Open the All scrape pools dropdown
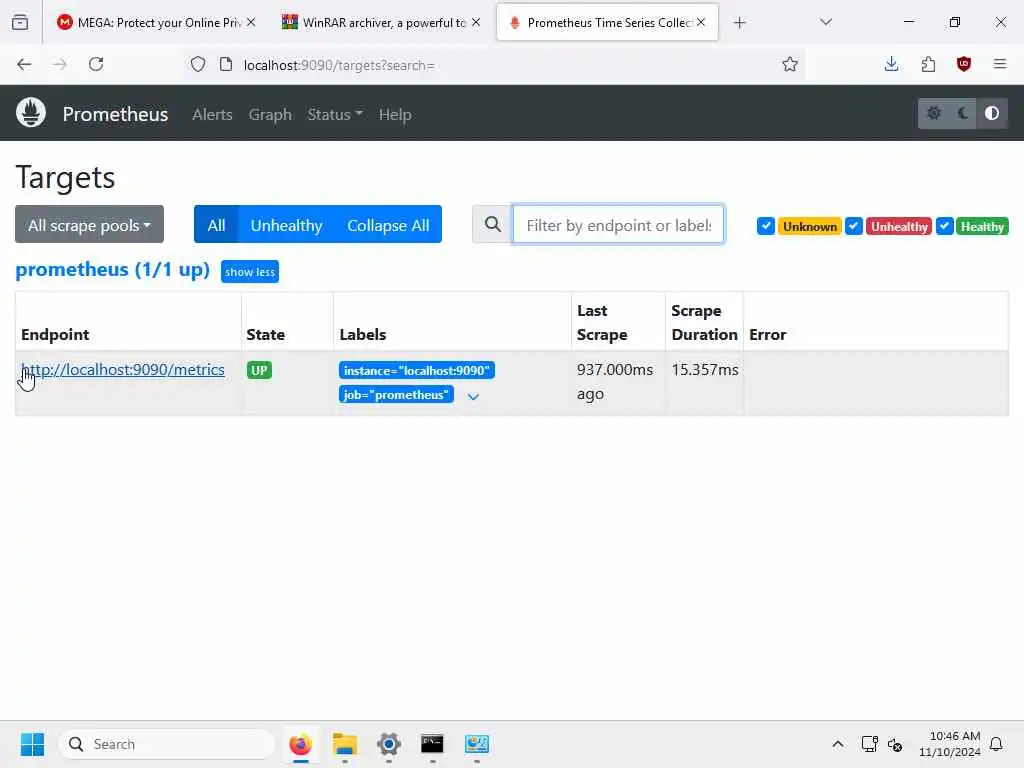This screenshot has width=1024, height=768. (x=89, y=225)
